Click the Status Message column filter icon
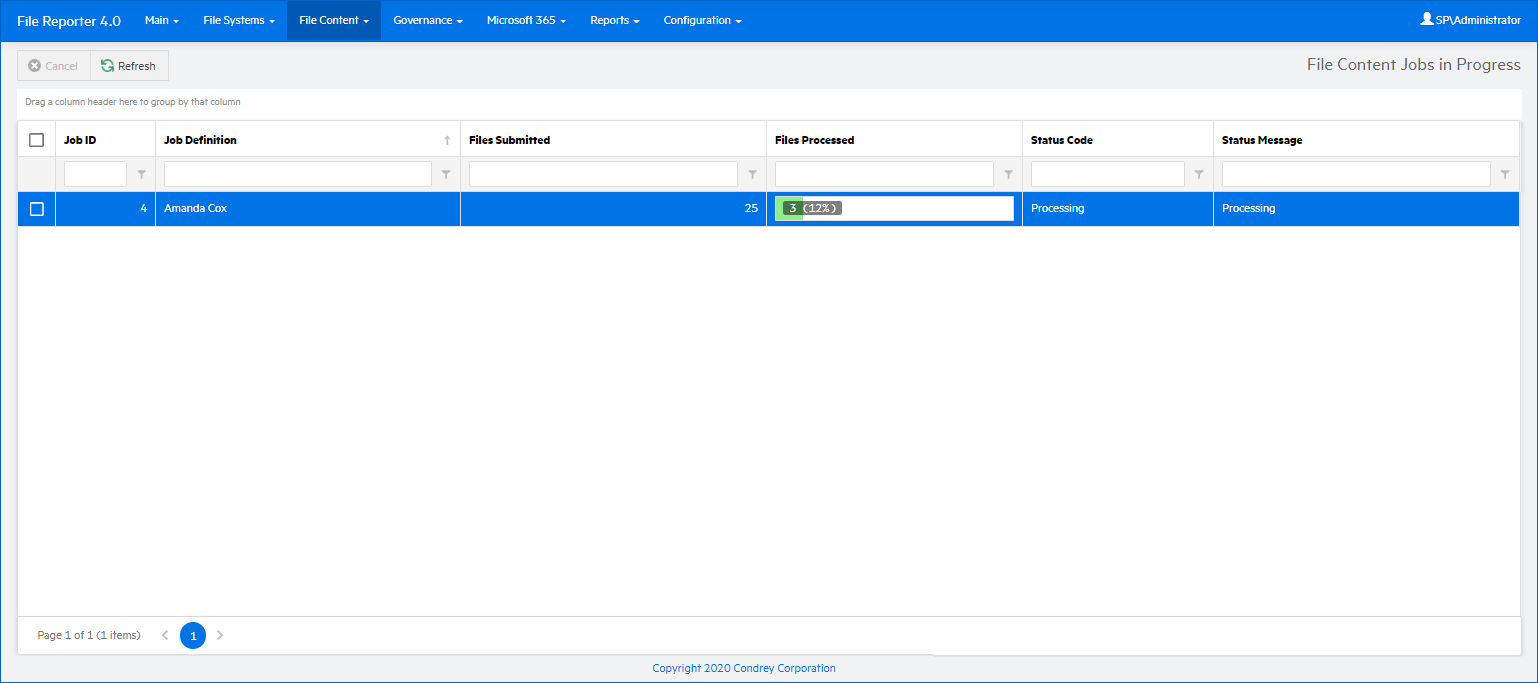1538x683 pixels. pyautogui.click(x=1505, y=174)
